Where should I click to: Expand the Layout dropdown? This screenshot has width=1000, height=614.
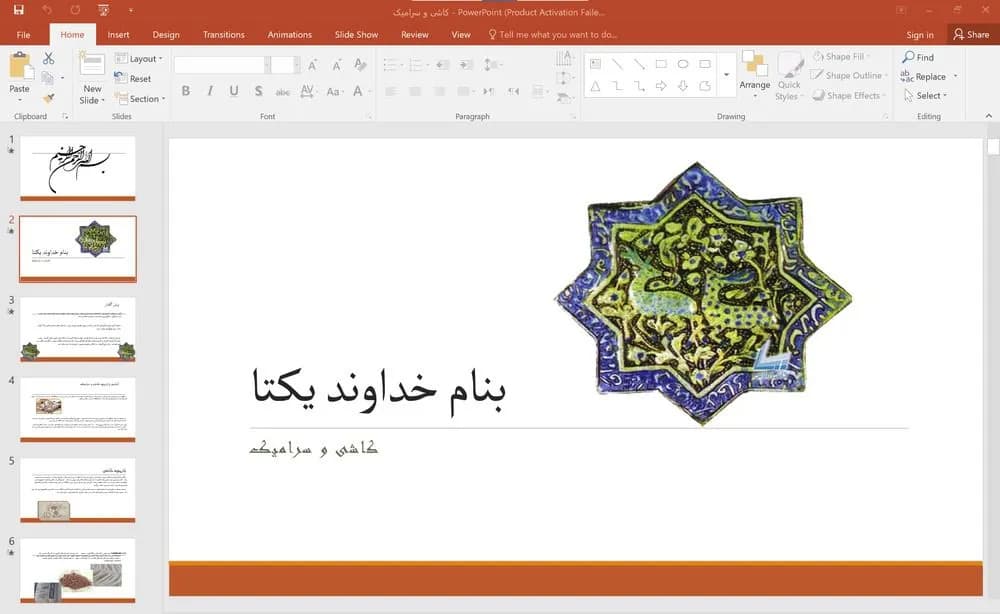(x=138, y=59)
